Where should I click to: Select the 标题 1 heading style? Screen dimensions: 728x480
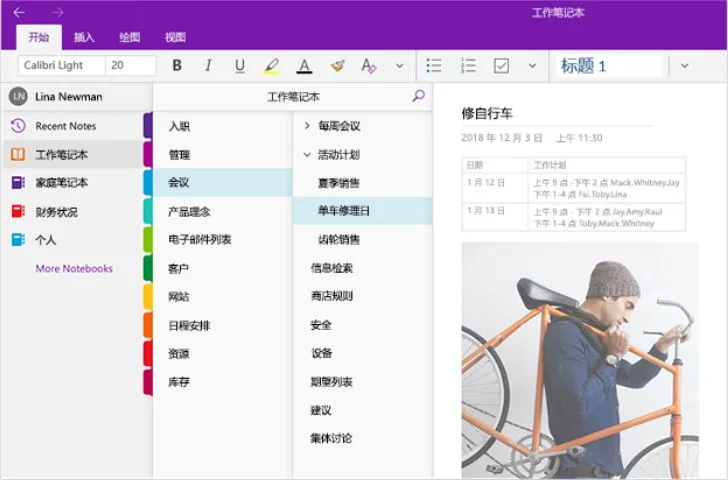point(609,66)
